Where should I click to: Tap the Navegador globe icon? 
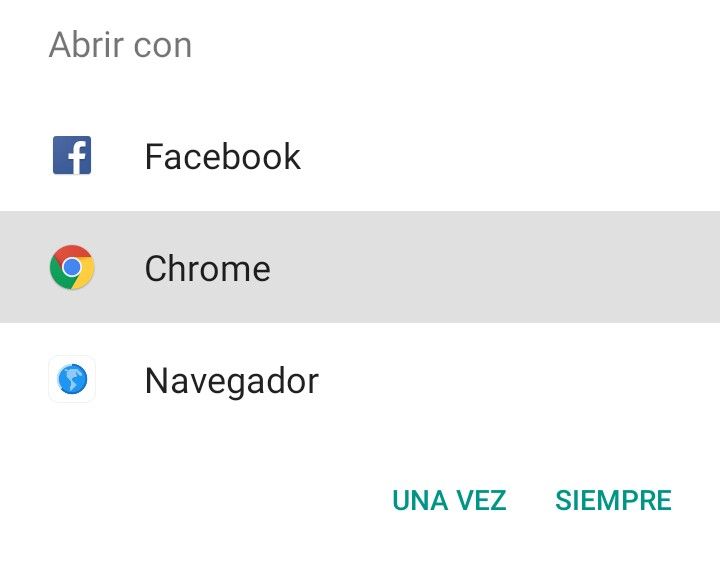tap(72, 379)
